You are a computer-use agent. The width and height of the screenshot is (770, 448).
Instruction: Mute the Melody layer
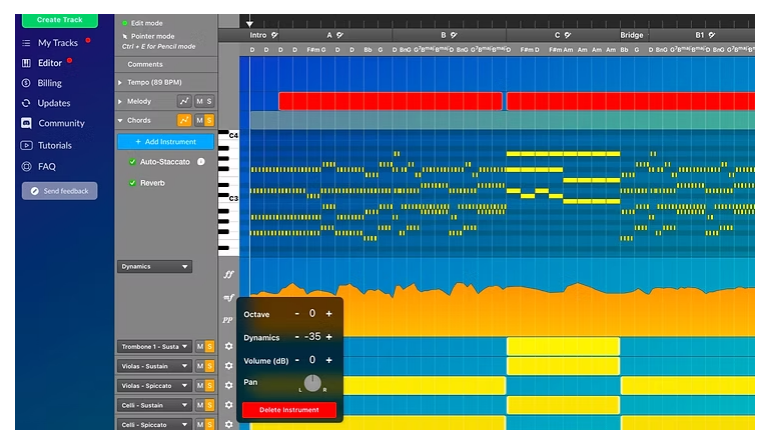click(x=199, y=101)
